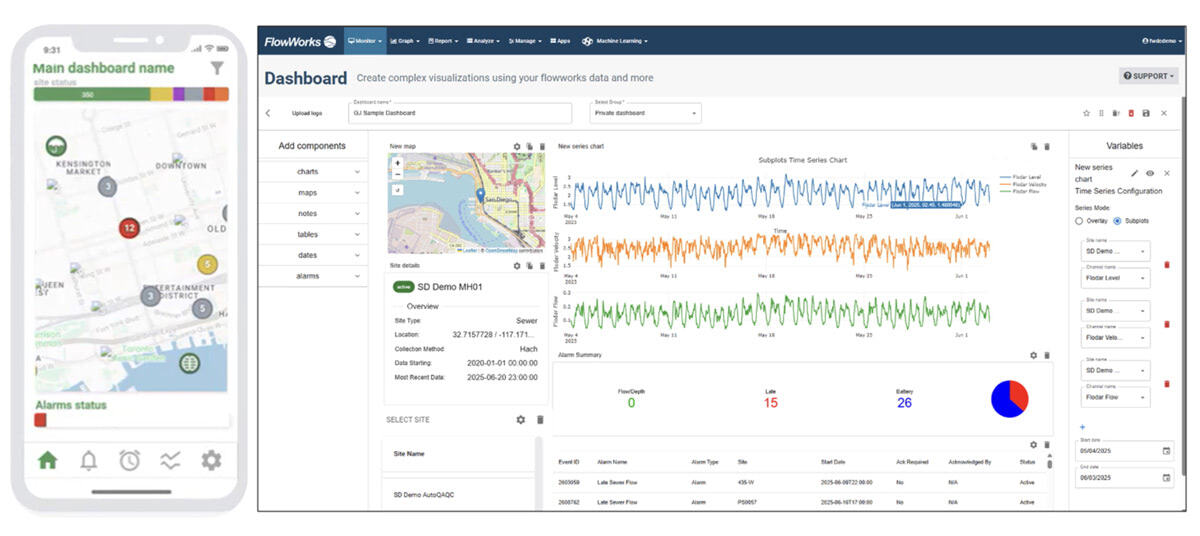Open the mobile settings gear icon
This screenshot has width=1200, height=536.
coord(210,460)
